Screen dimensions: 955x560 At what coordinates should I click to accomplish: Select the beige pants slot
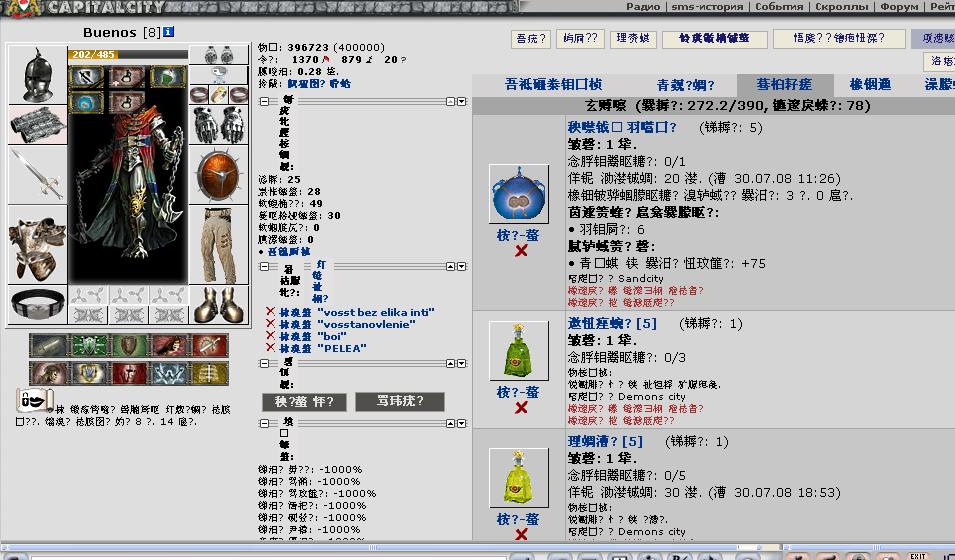click(x=219, y=244)
